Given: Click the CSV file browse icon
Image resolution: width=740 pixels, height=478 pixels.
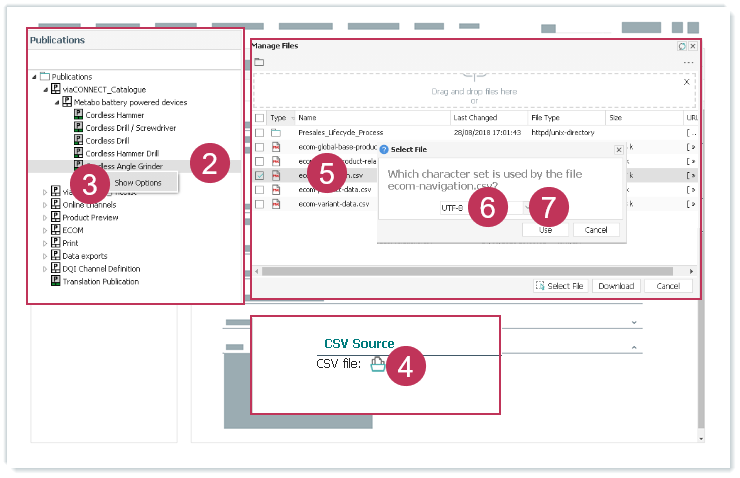Looking at the screenshot, I should (x=377, y=365).
